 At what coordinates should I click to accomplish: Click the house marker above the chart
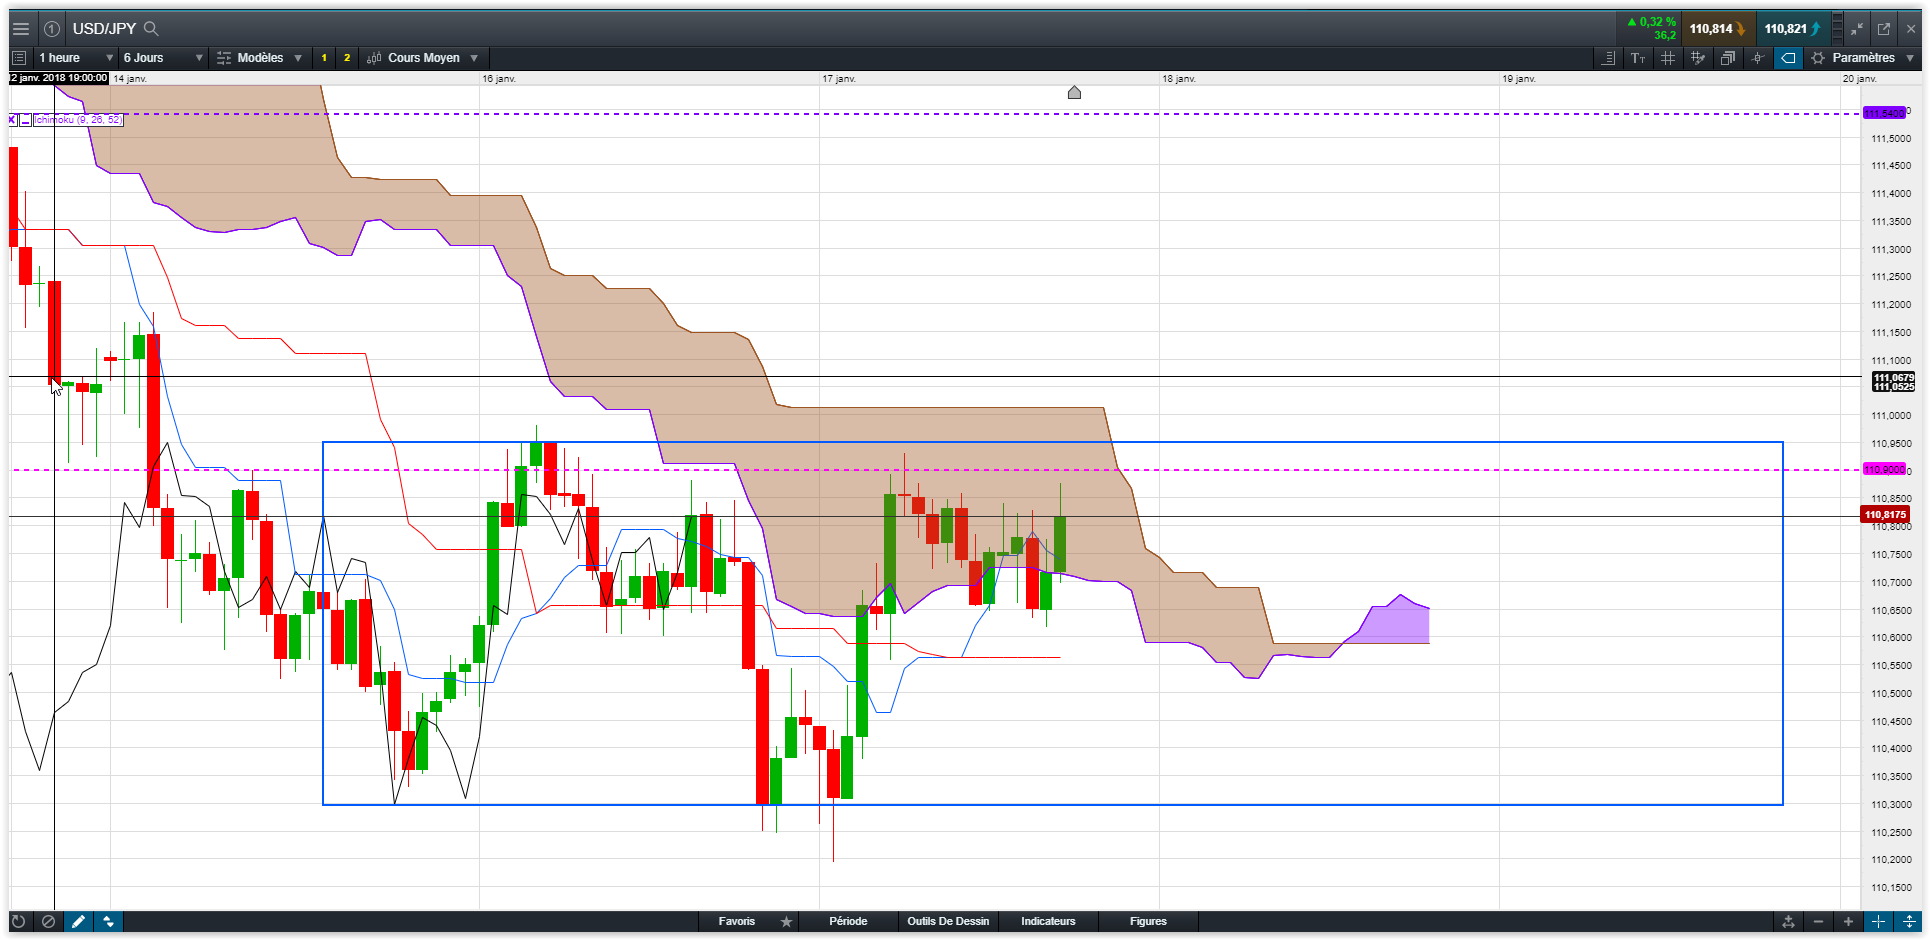pyautogui.click(x=1074, y=93)
